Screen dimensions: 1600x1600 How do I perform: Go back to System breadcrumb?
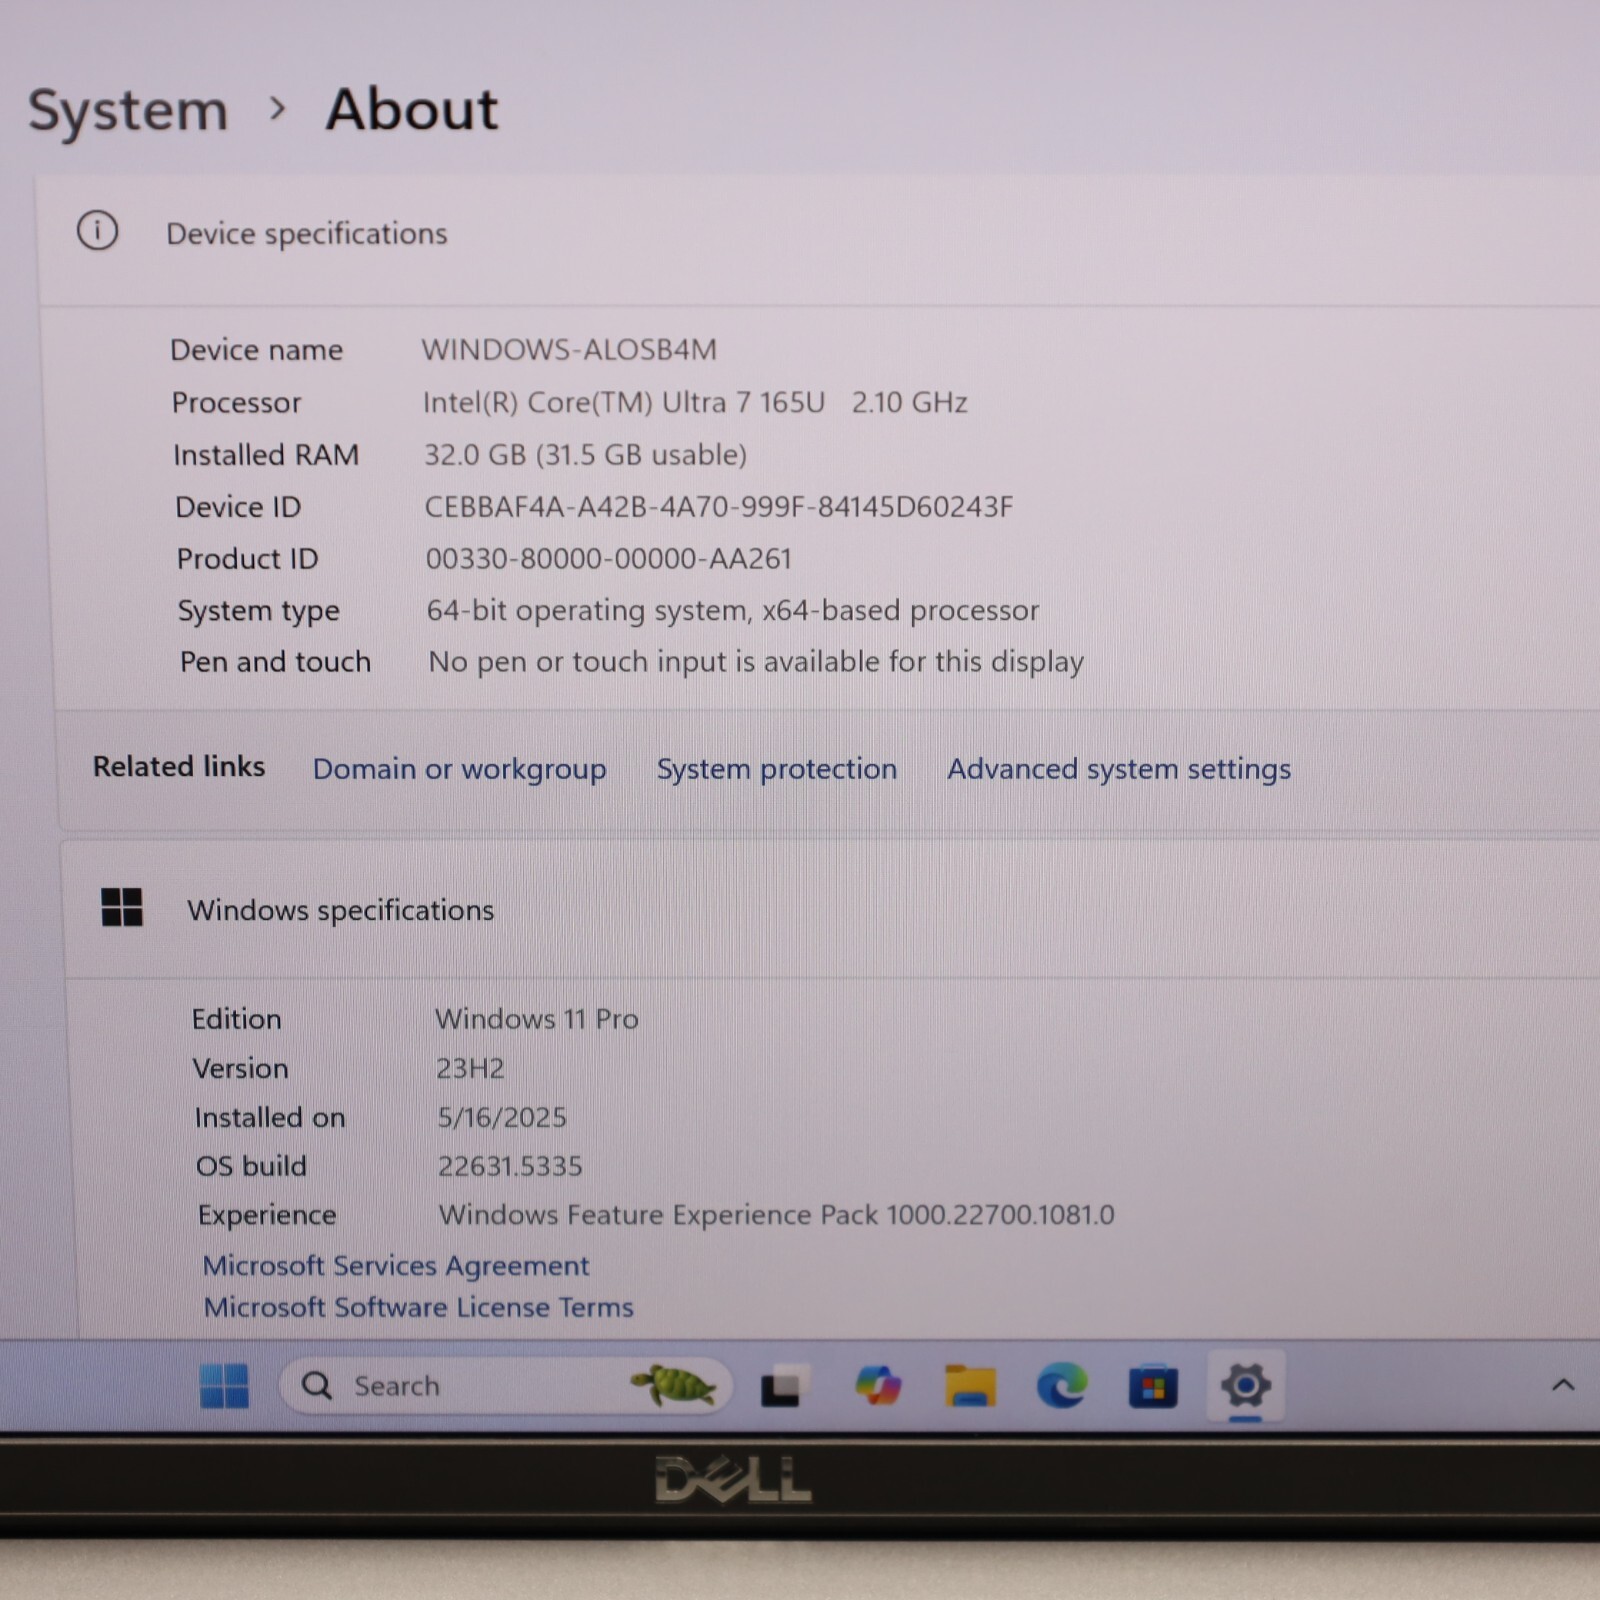point(128,110)
